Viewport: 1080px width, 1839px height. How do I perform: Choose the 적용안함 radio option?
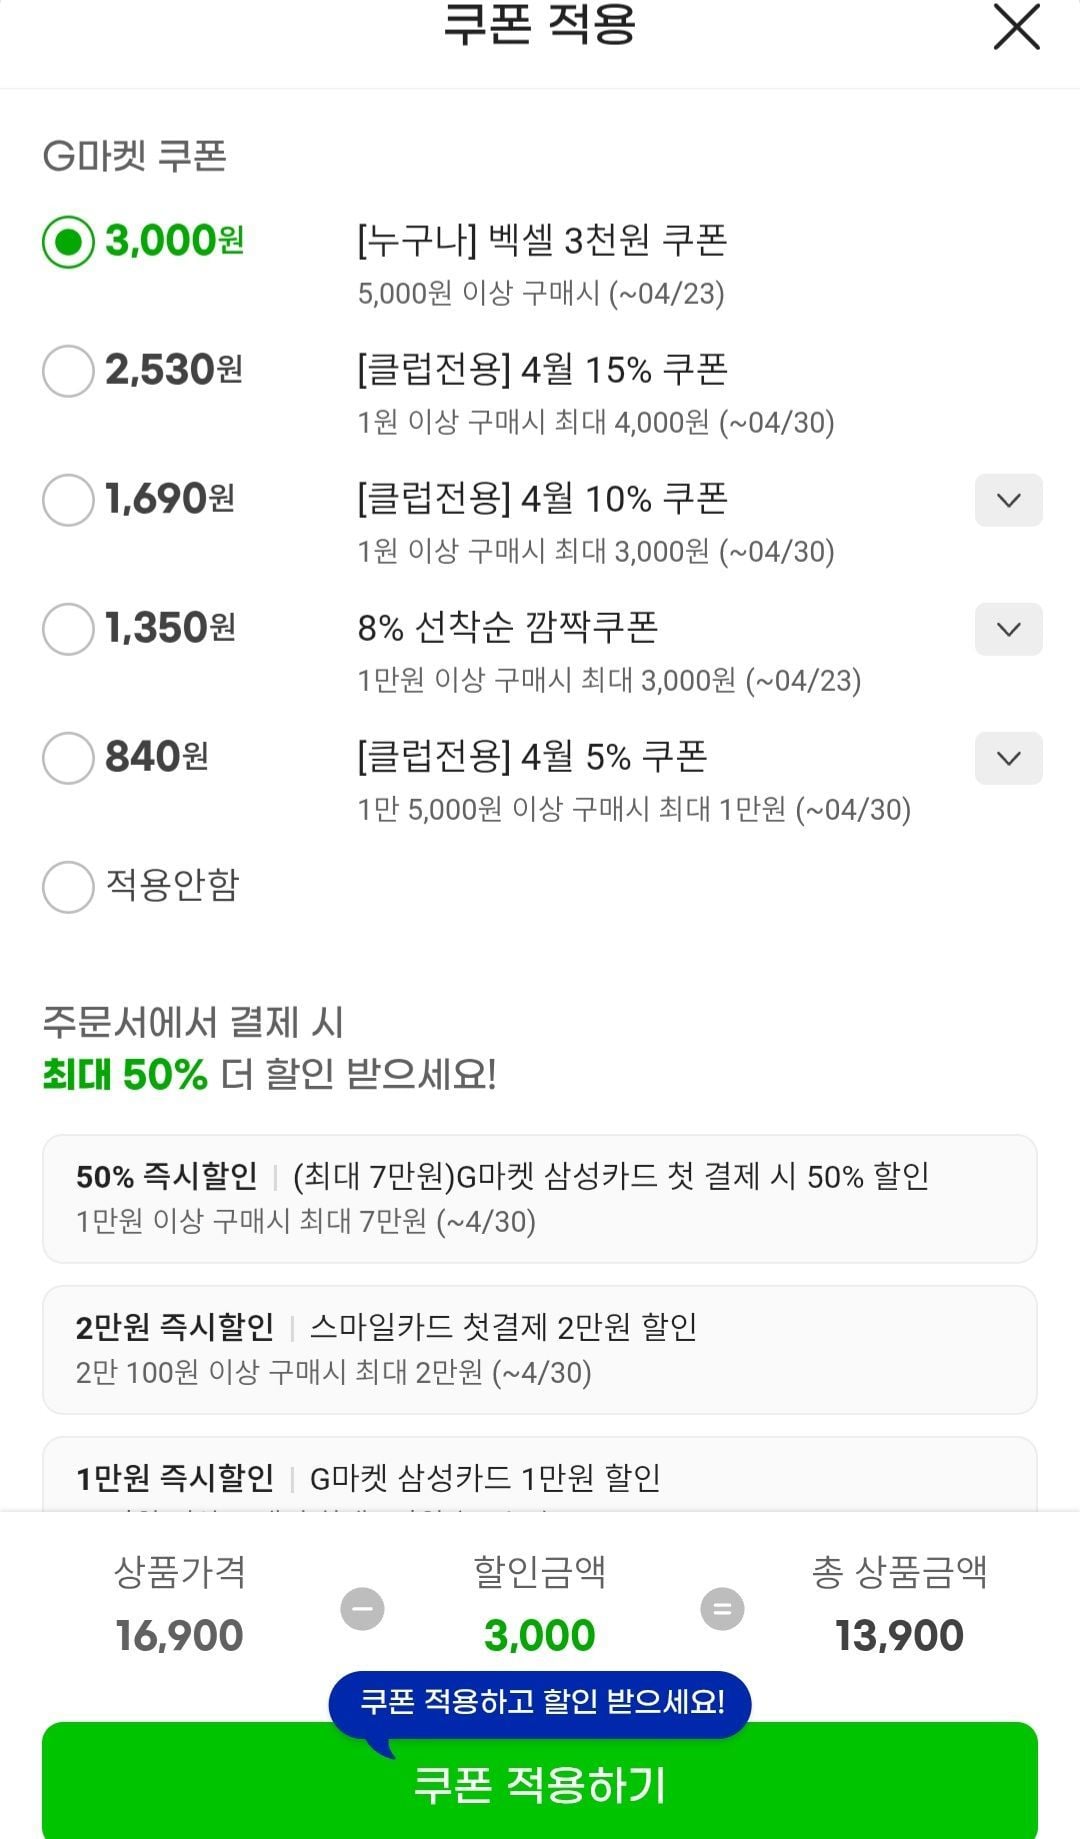68,887
